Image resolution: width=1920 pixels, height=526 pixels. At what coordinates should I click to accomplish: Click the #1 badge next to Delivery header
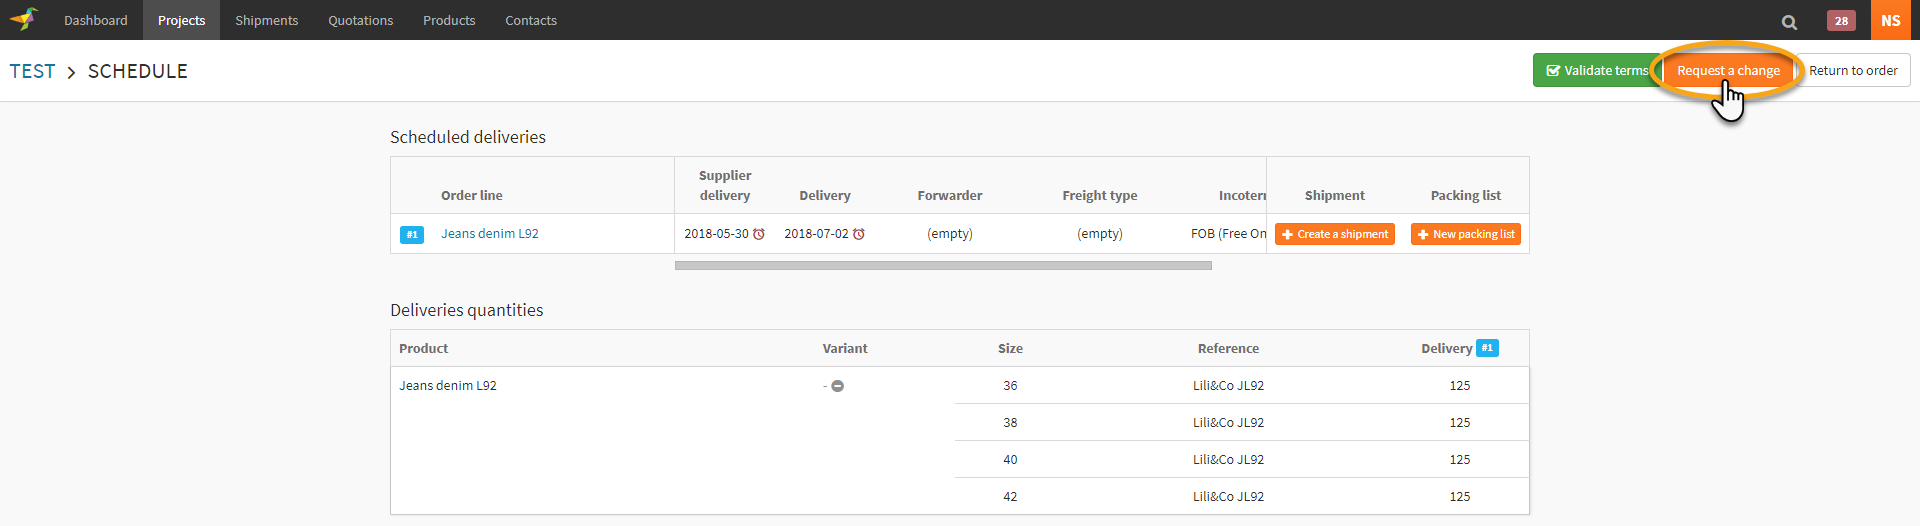(x=1487, y=348)
